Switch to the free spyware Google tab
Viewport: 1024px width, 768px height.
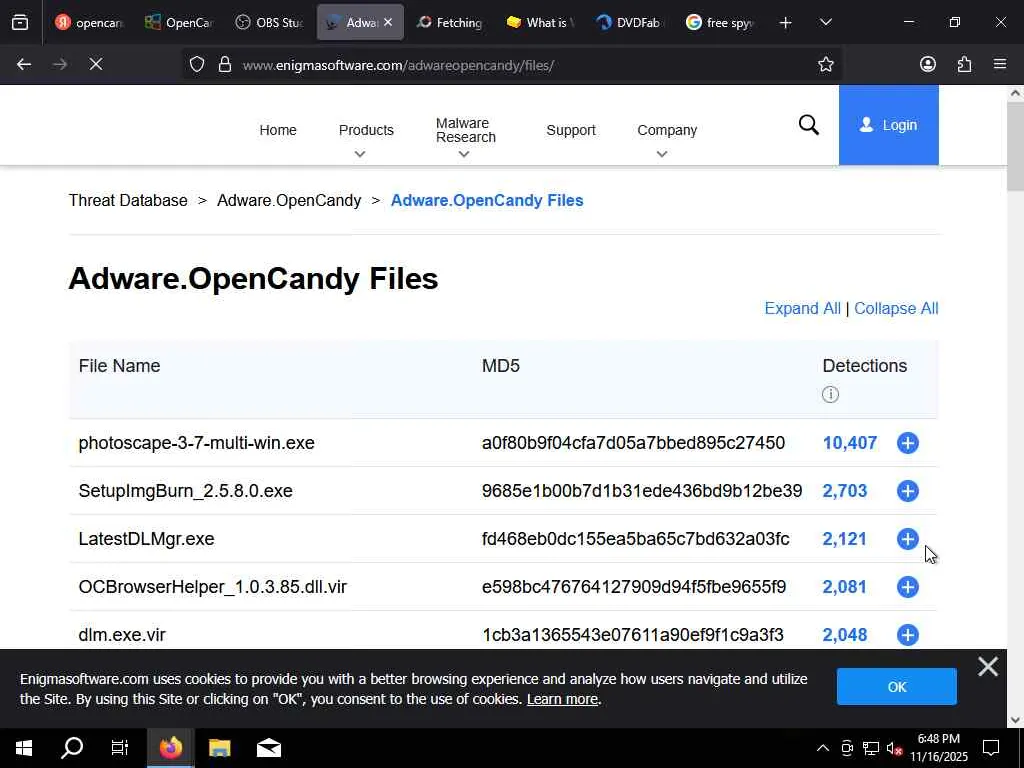pos(720,22)
